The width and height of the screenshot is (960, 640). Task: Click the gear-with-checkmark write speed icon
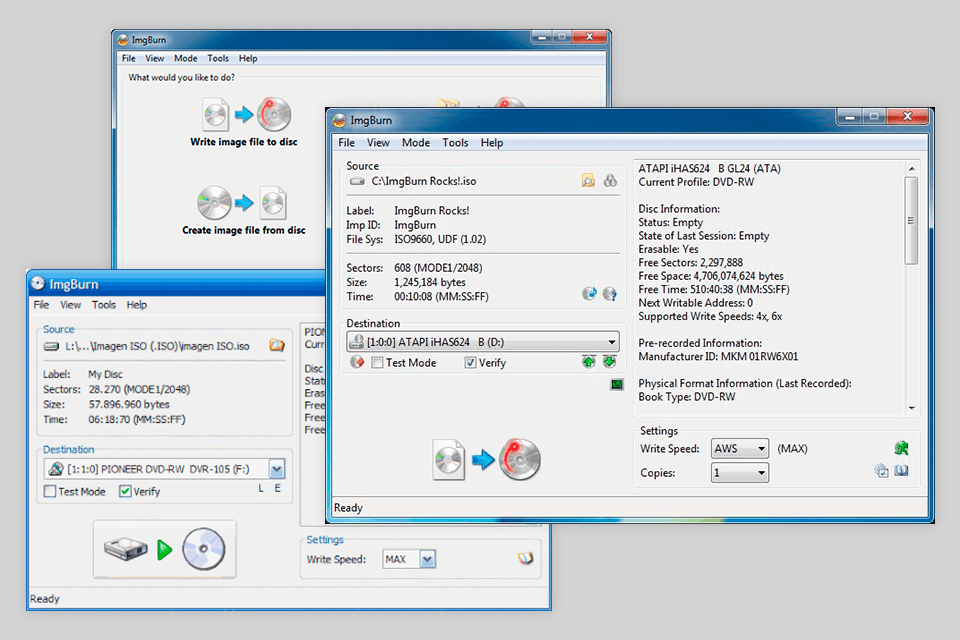[x=880, y=471]
